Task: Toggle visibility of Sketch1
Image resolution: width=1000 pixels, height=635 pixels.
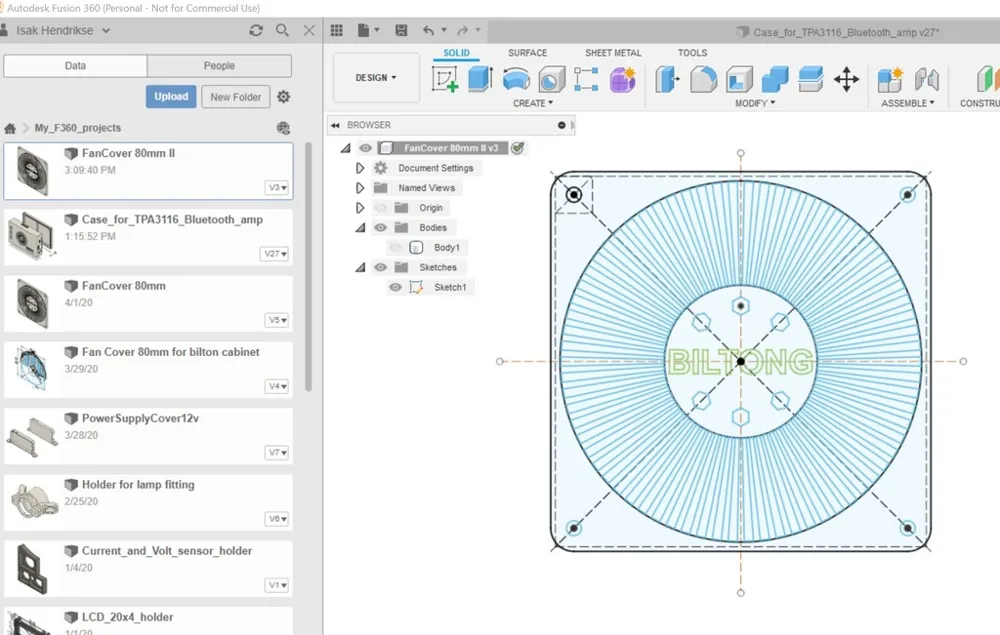Action: pos(395,288)
